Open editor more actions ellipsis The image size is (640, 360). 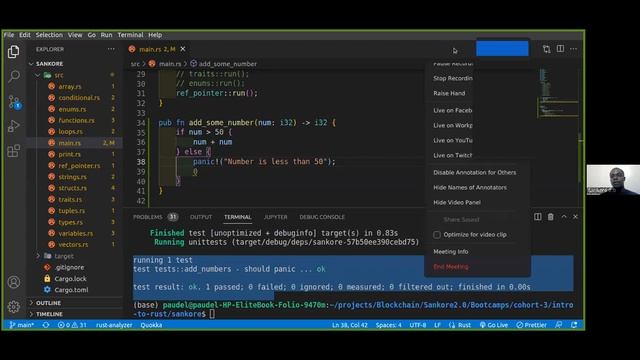point(573,49)
